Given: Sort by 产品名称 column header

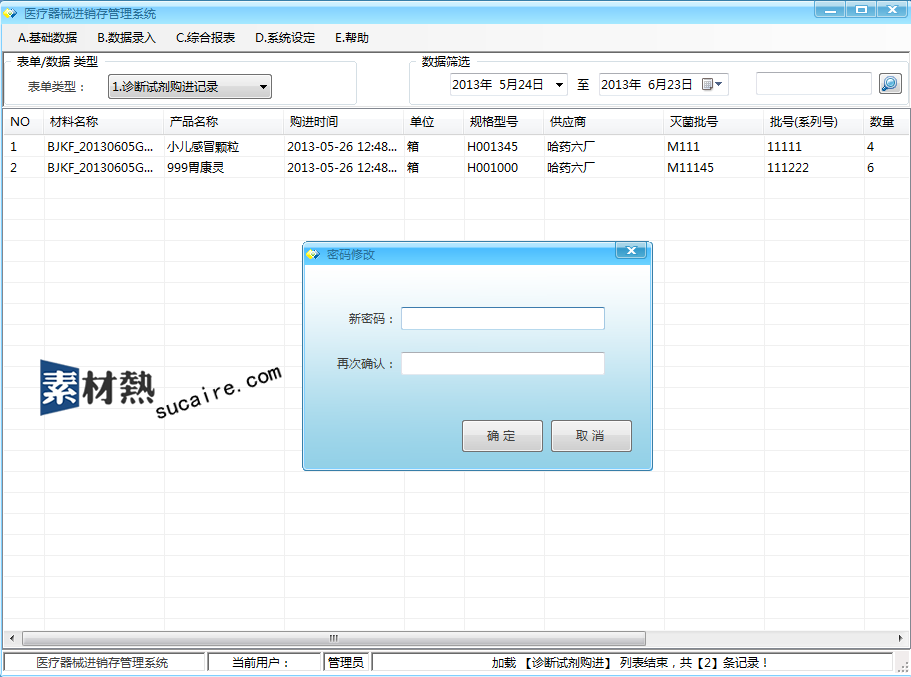Looking at the screenshot, I should [x=224, y=122].
